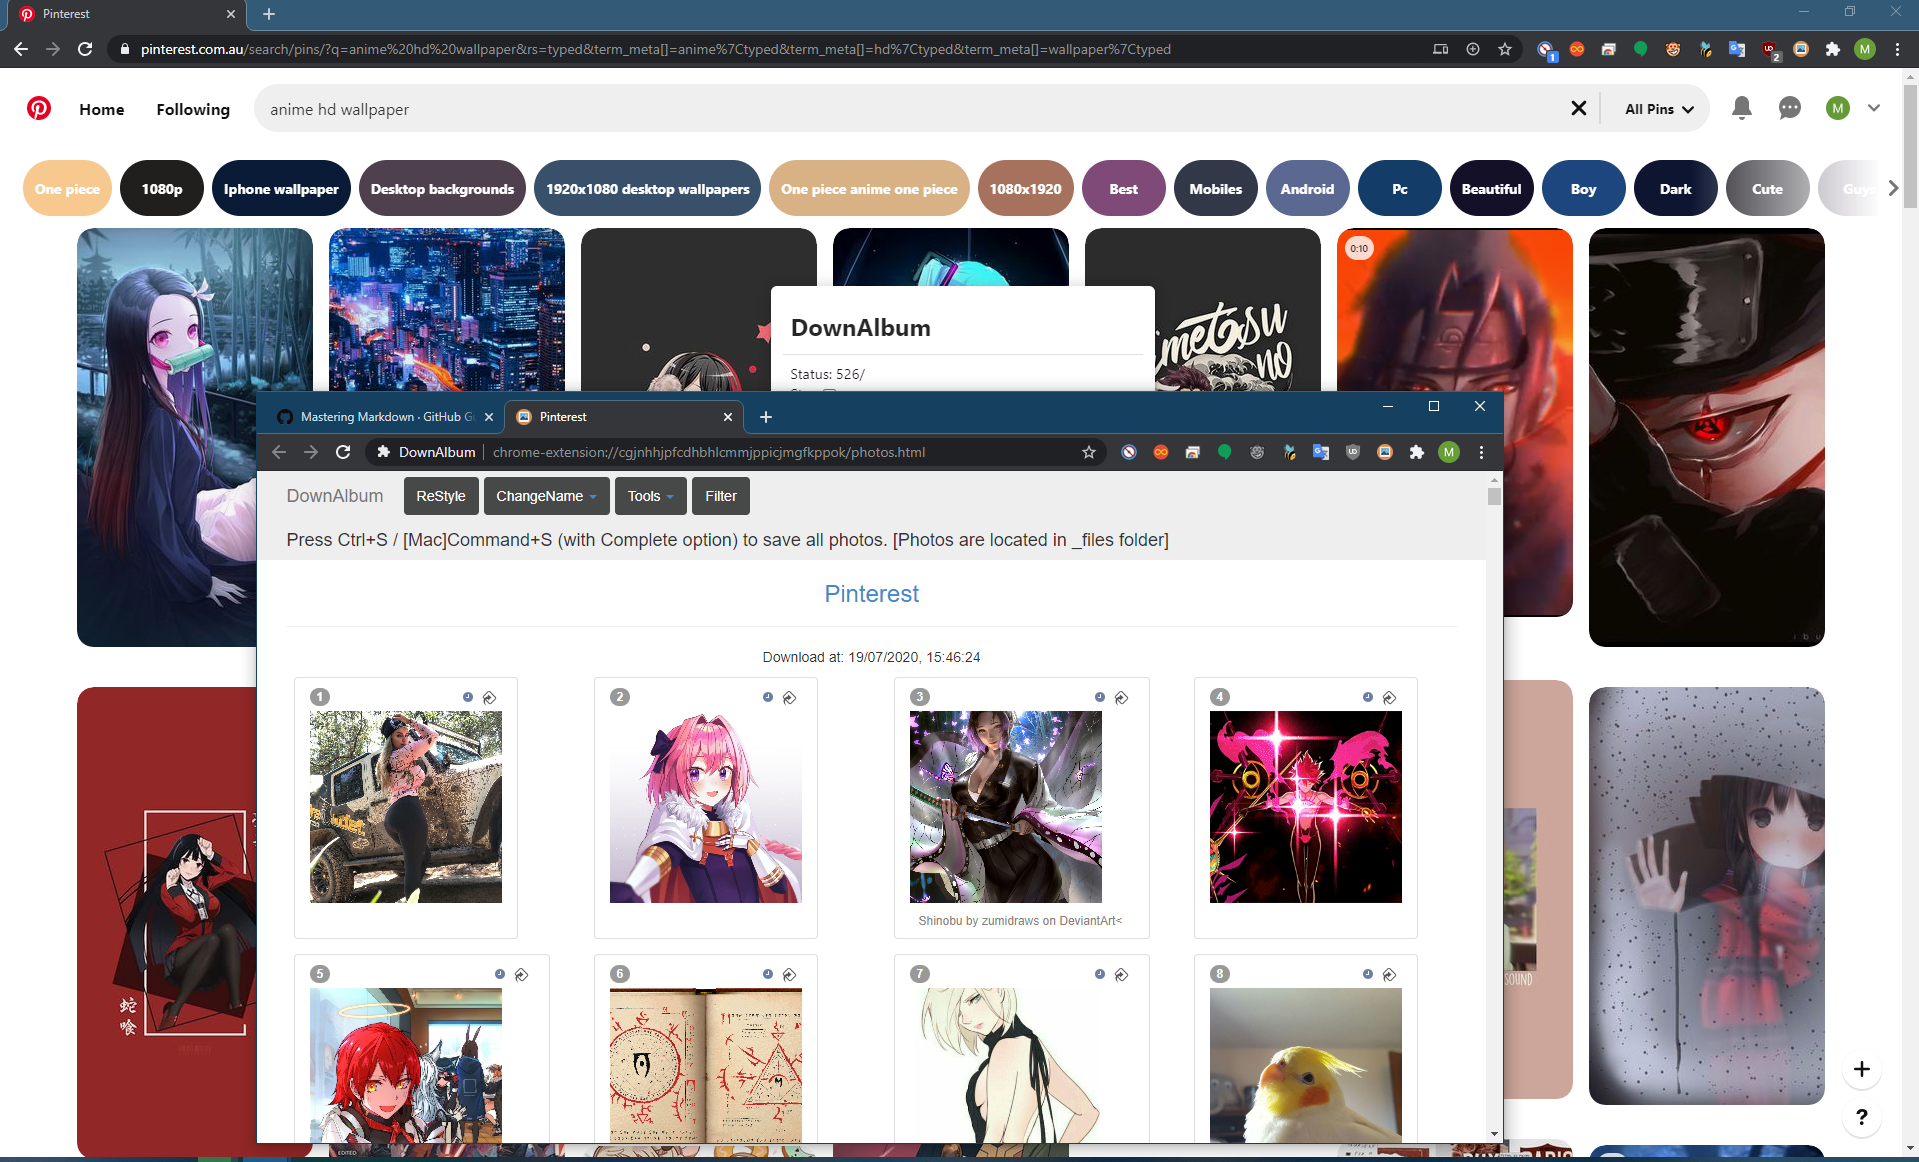This screenshot has height=1162, width=1919.
Task: Reload the Pinterest search page
Action: click(x=85, y=49)
